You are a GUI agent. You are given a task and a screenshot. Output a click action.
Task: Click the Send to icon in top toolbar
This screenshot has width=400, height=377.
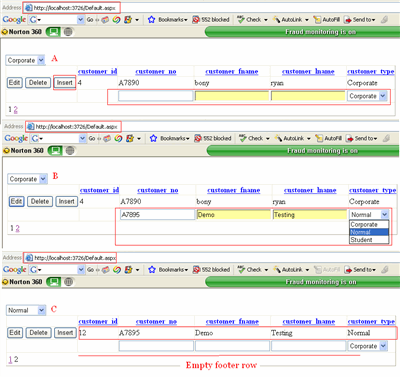[348, 20]
